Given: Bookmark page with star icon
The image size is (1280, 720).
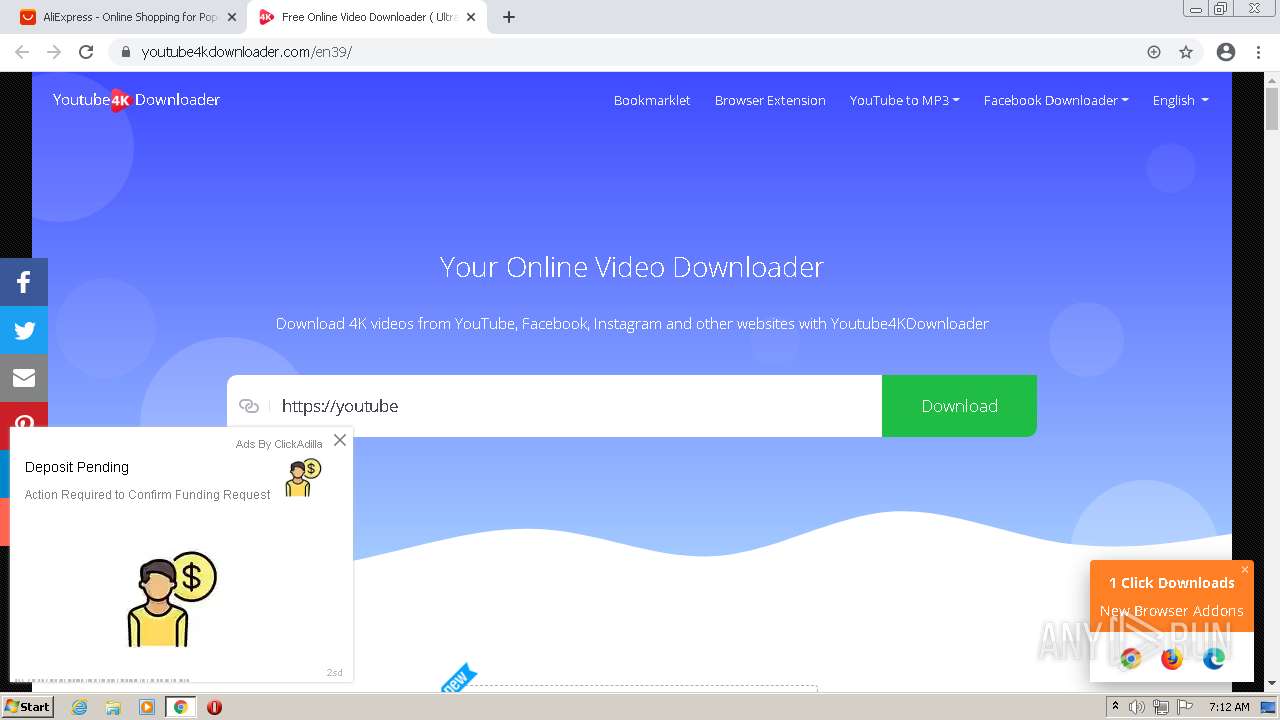Looking at the screenshot, I should [x=1186, y=52].
